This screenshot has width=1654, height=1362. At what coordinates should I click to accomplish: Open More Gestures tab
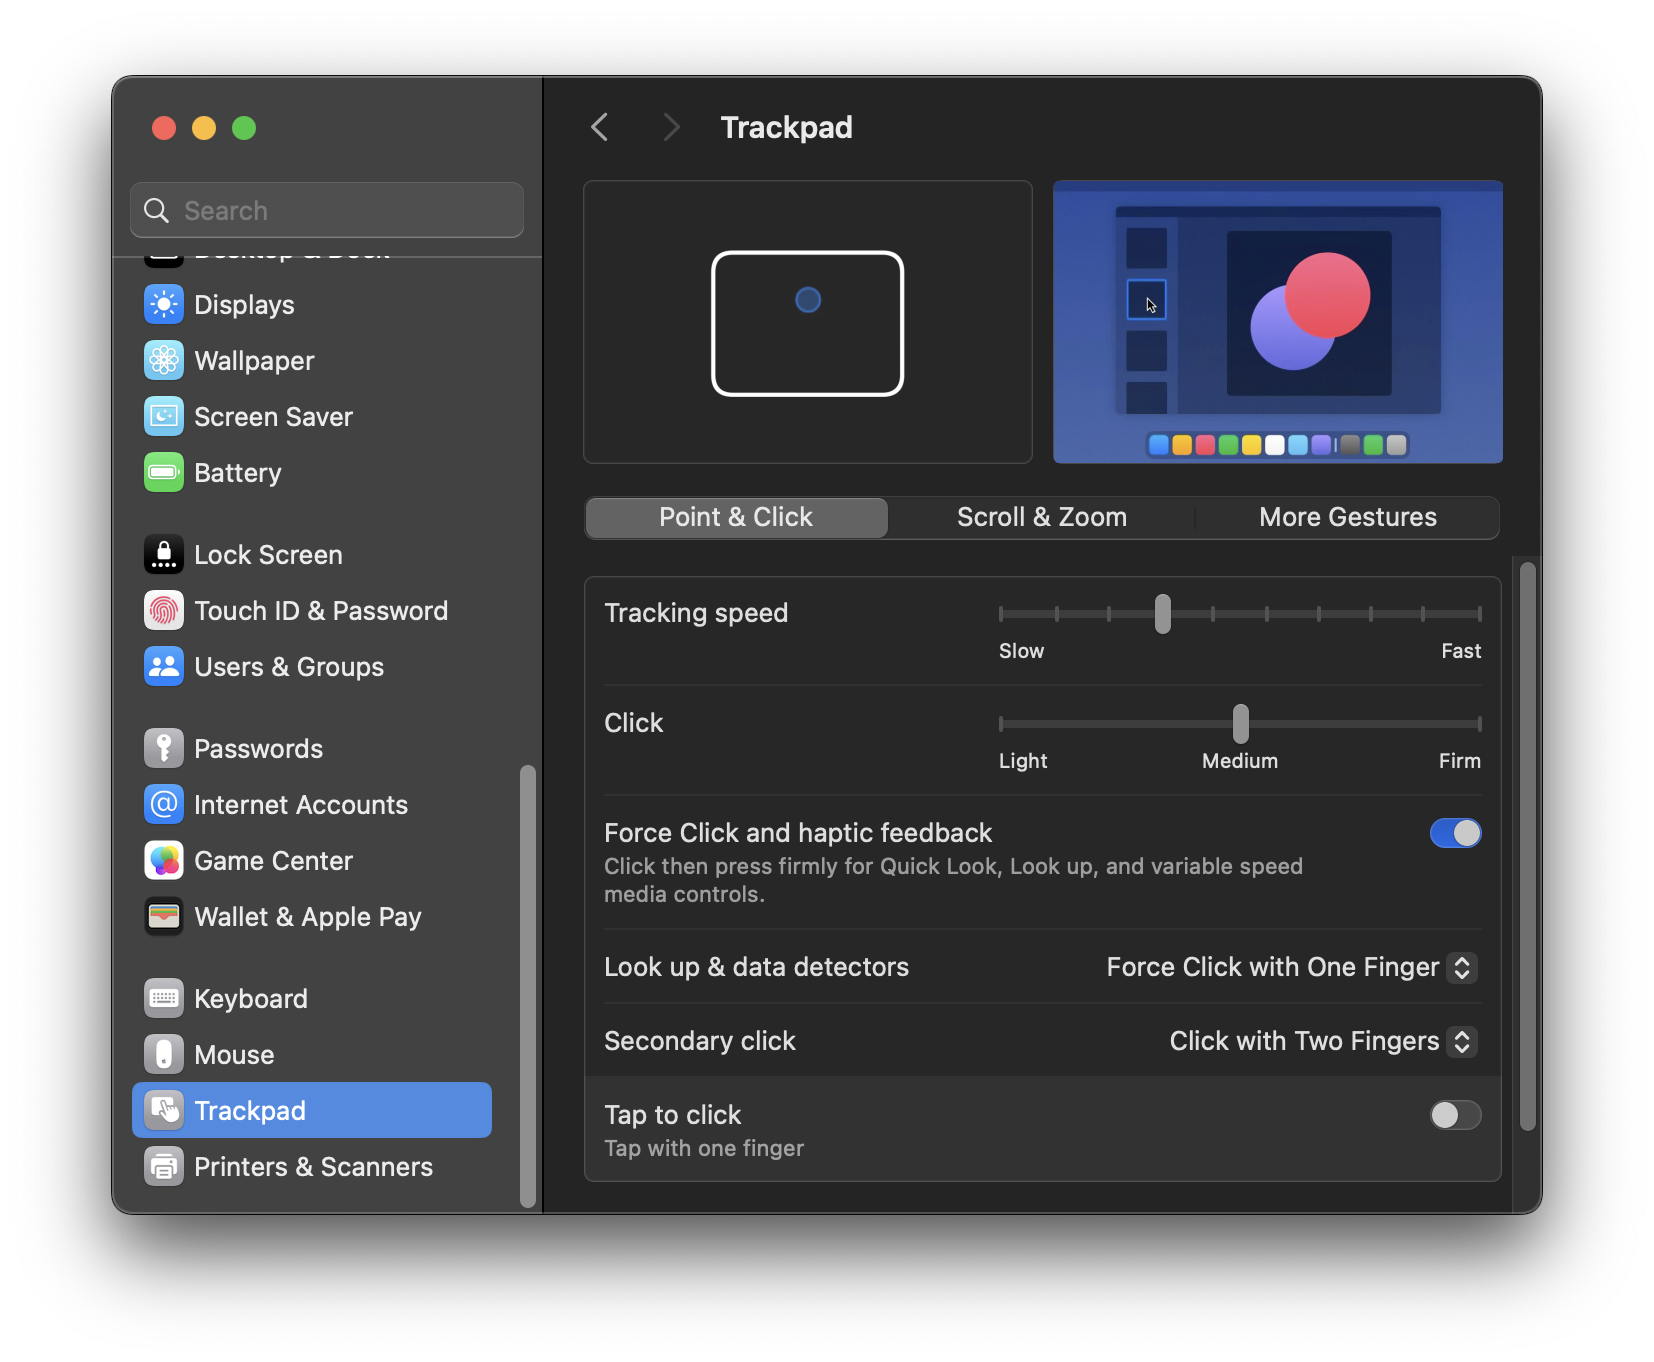[1347, 518]
